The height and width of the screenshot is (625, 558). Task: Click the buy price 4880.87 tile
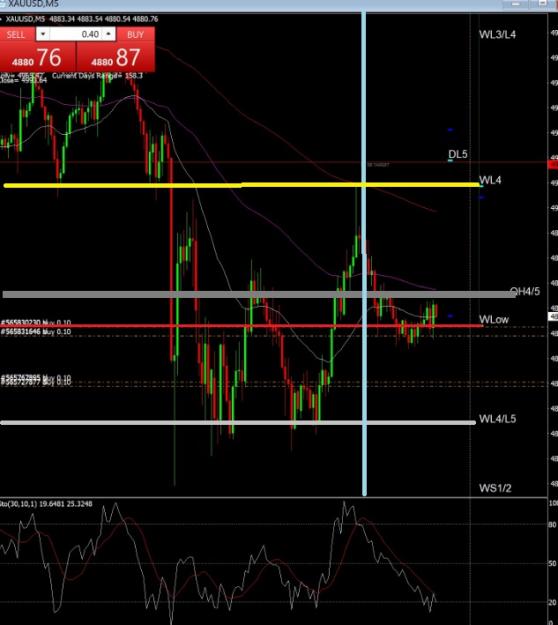(116, 57)
